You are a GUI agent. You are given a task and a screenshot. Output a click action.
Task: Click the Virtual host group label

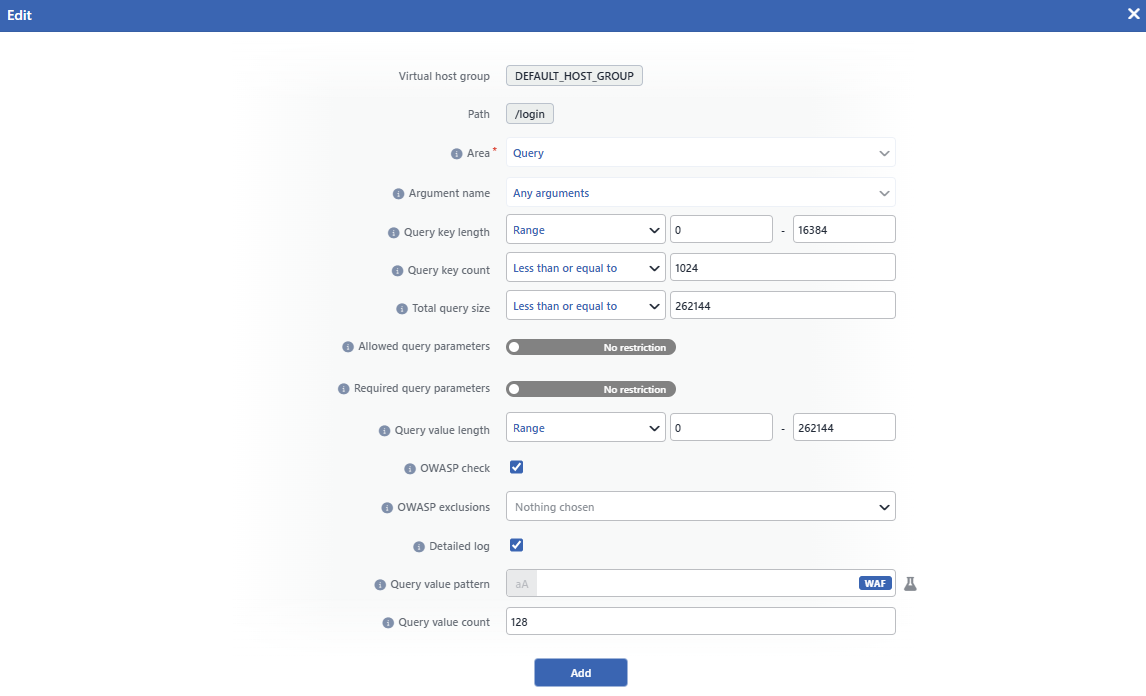pos(444,76)
